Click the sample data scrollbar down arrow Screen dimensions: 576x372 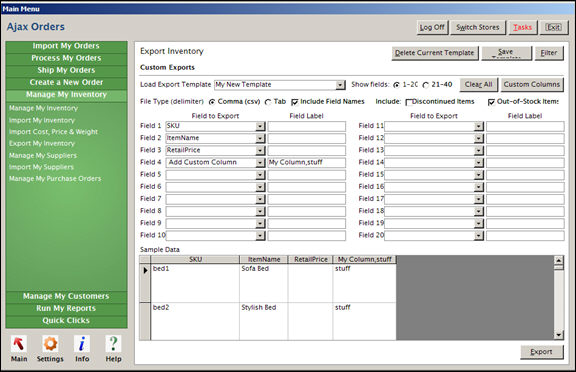click(x=559, y=335)
